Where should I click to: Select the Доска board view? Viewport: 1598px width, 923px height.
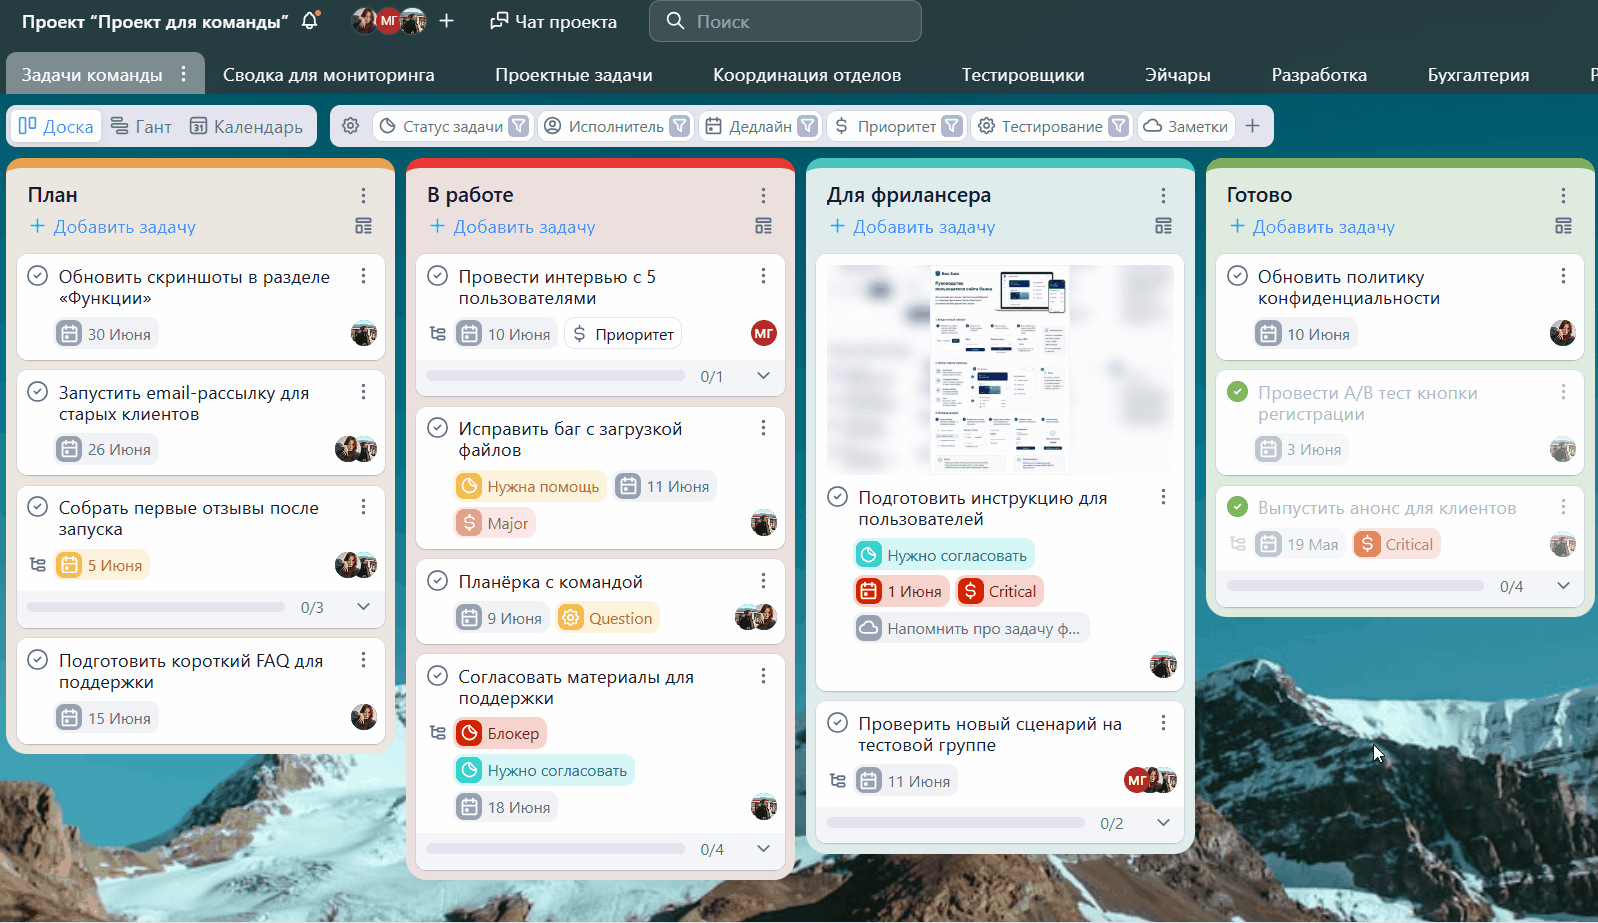pyautogui.click(x=56, y=126)
